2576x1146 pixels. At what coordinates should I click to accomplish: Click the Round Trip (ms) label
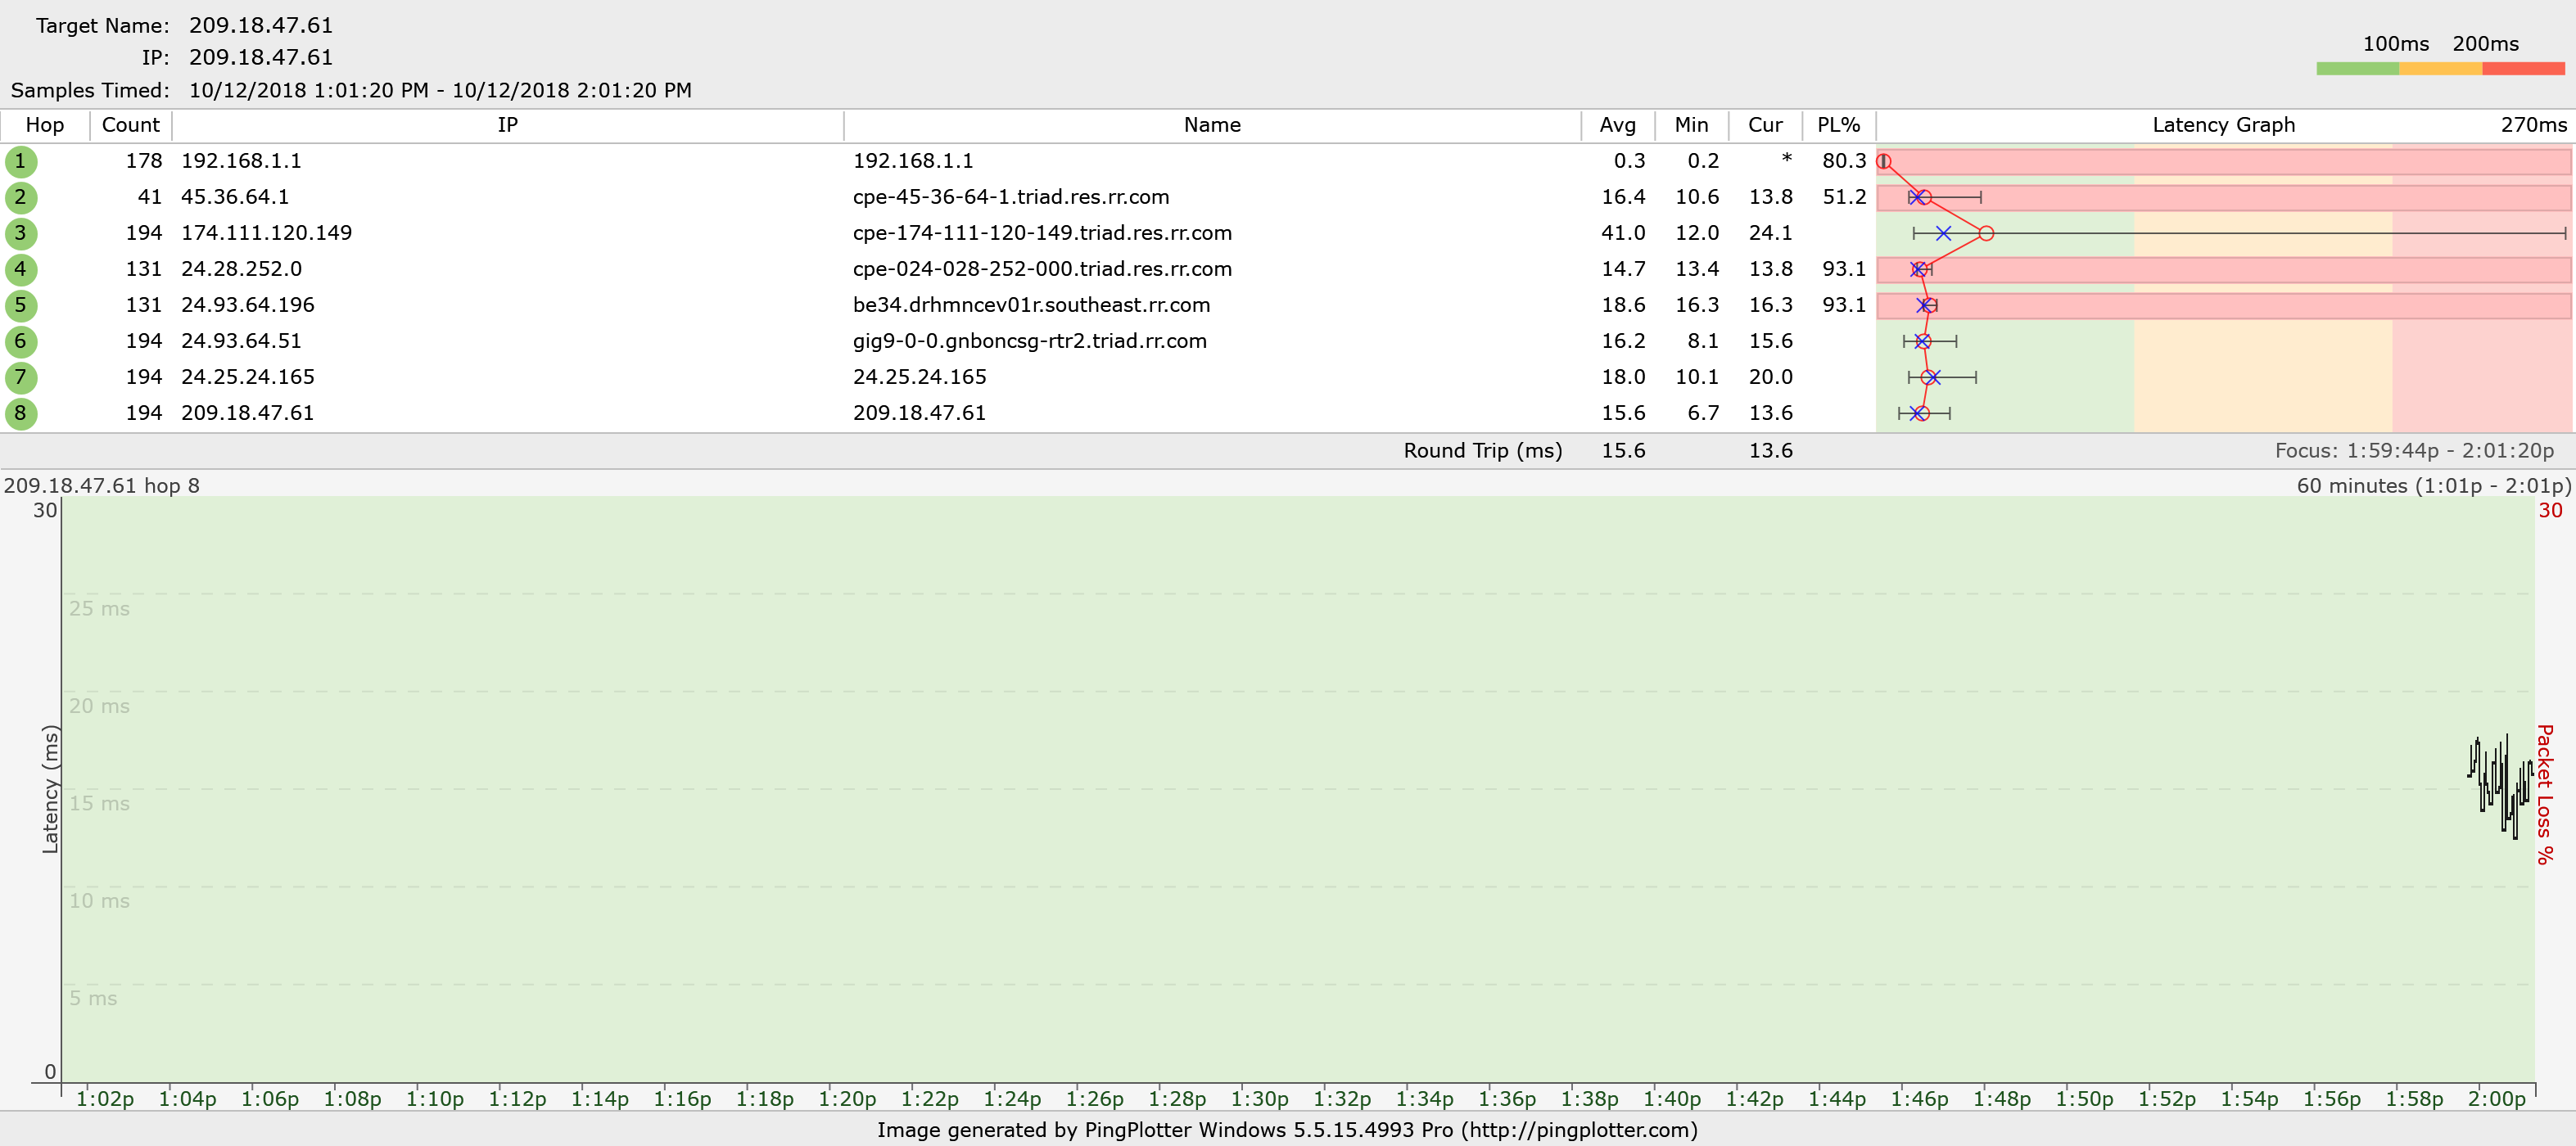1483,451
